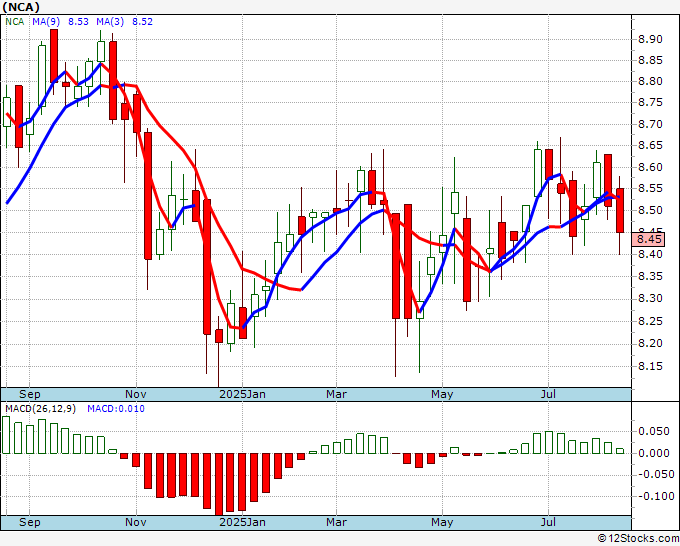Click the 8.30 price axis label

pos(650,298)
